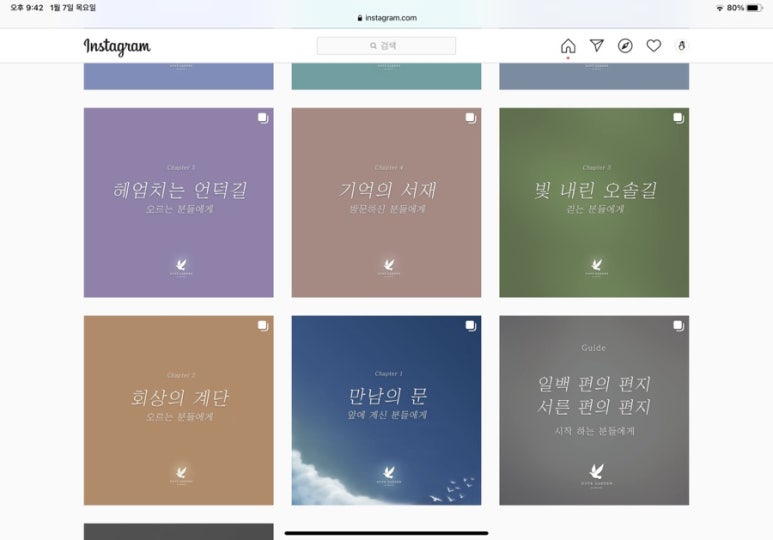Open the 만남의 문 Chapter 1 post
This screenshot has width=773, height=540.
(x=386, y=410)
